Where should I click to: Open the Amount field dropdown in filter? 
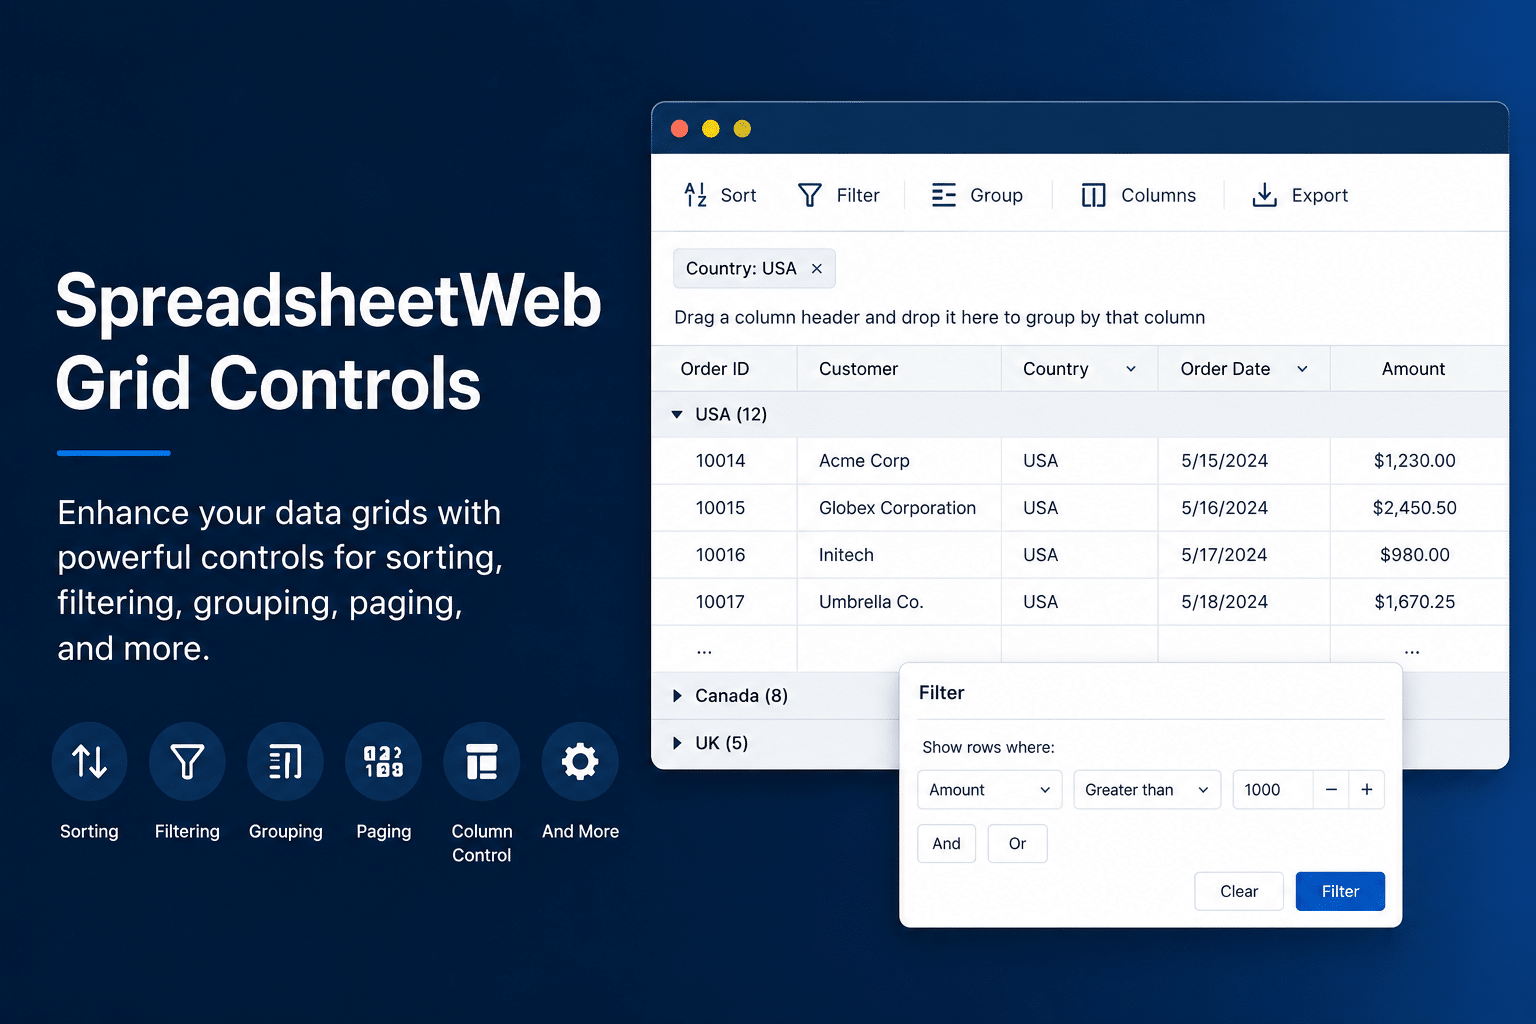(989, 789)
